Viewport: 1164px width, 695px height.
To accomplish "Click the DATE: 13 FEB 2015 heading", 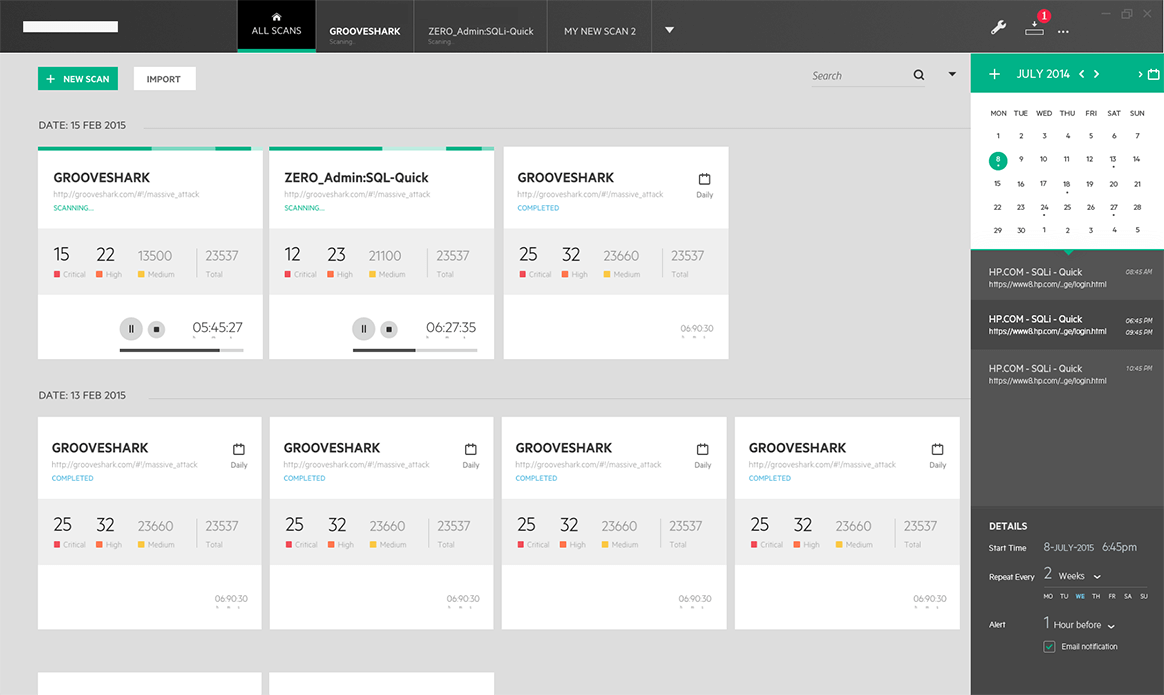I will coord(82,396).
